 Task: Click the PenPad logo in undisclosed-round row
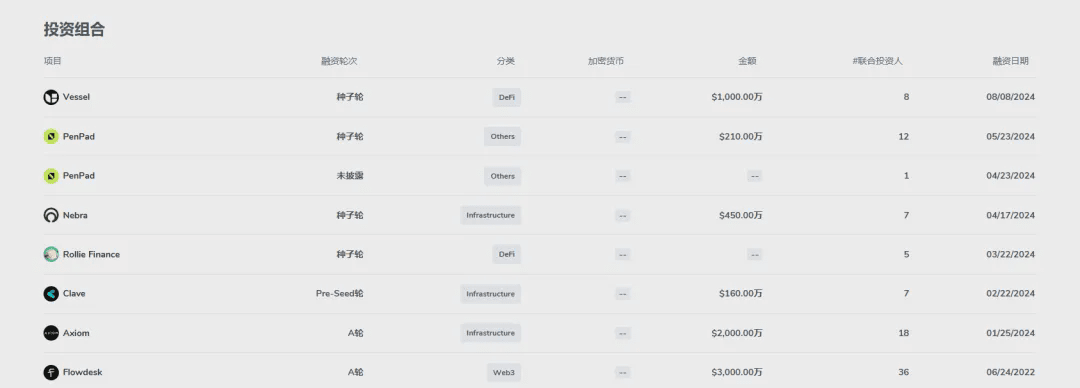pos(51,176)
